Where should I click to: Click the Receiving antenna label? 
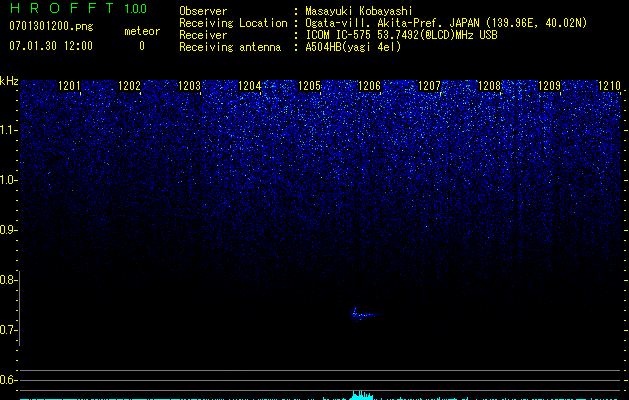(230, 47)
